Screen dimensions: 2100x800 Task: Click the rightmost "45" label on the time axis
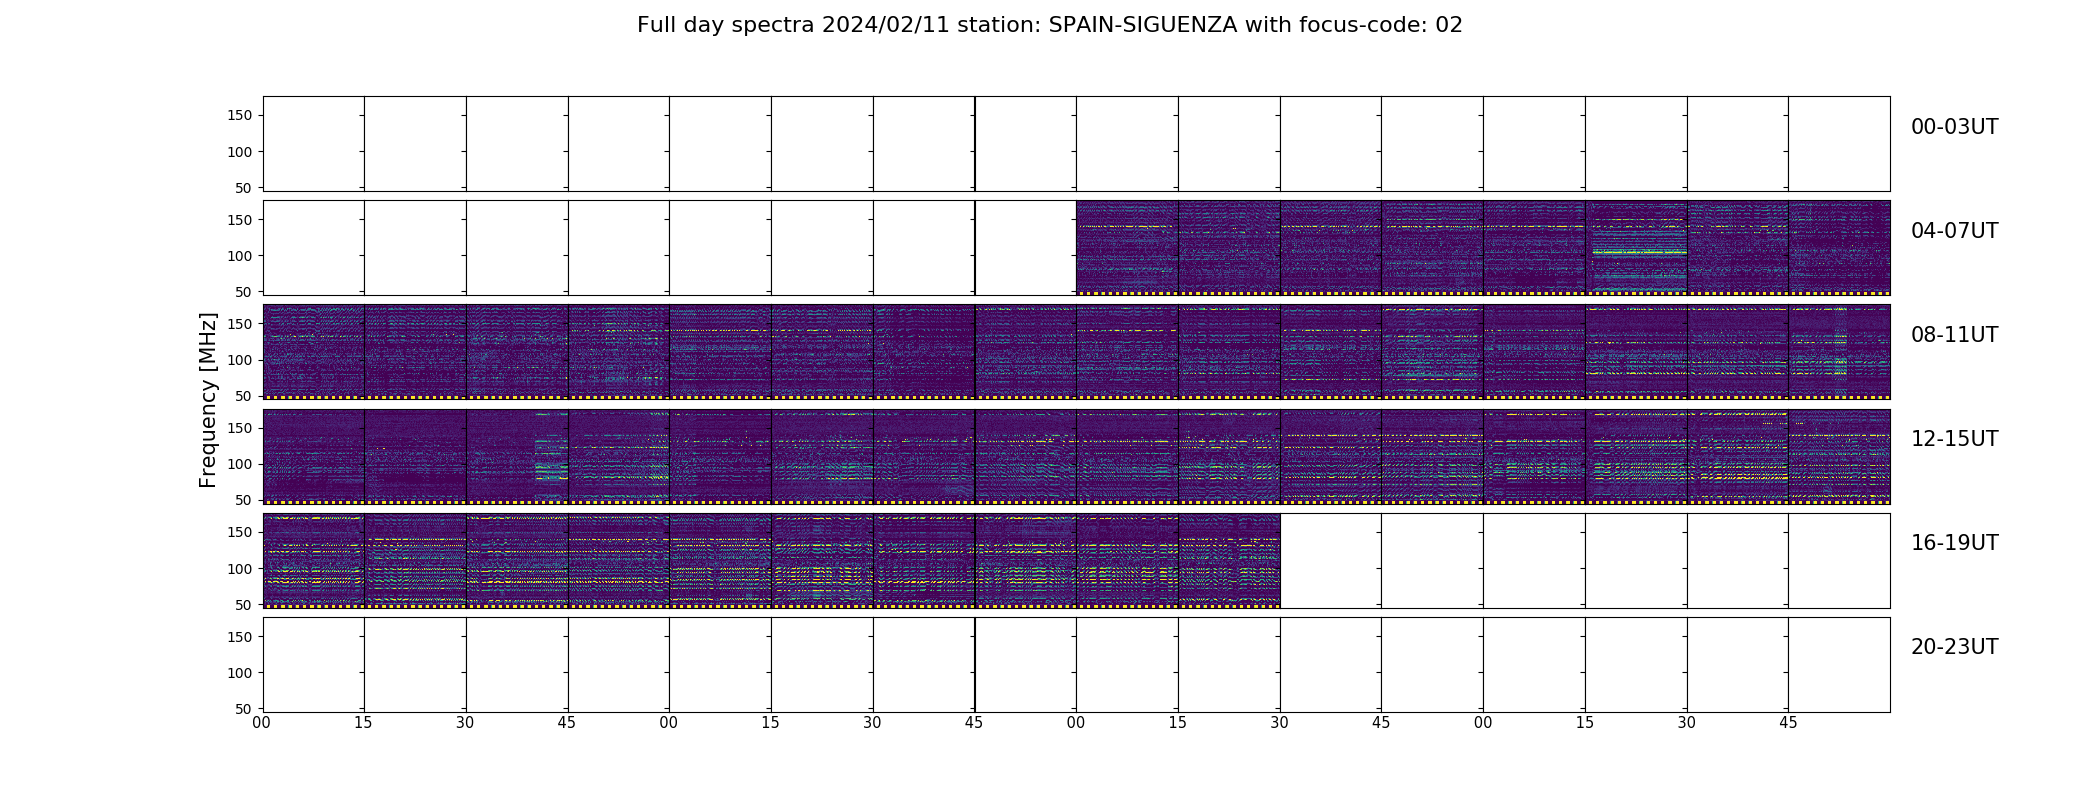pyautogui.click(x=1788, y=723)
